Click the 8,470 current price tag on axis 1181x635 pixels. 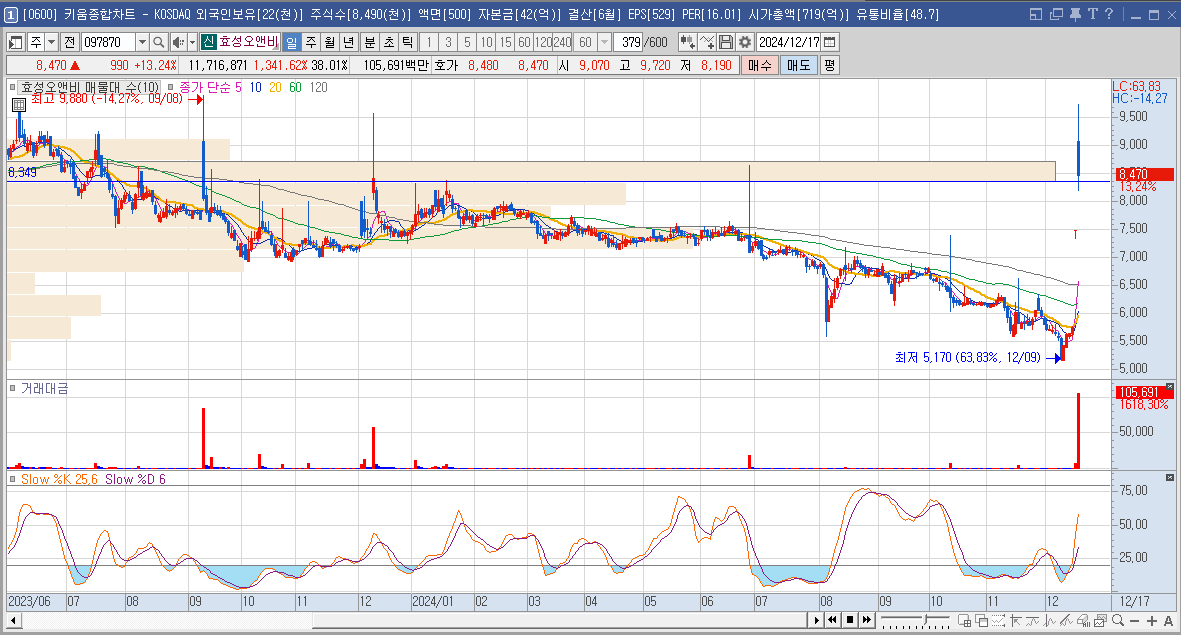click(1143, 174)
